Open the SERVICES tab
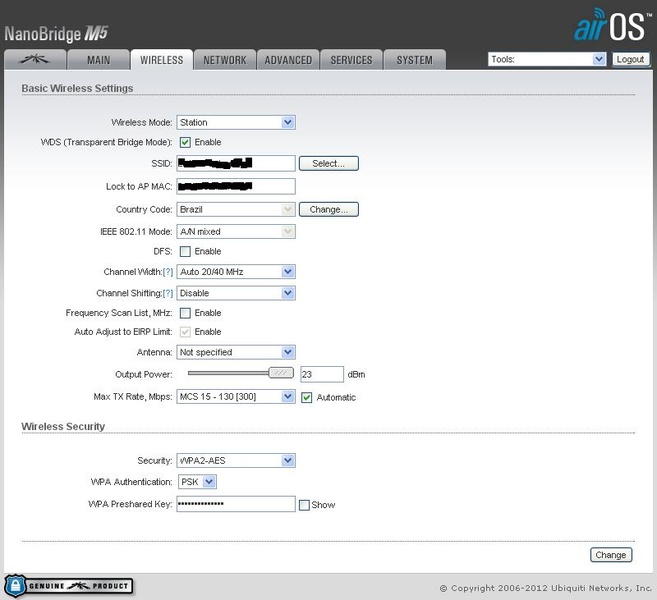This screenshot has width=657, height=600. (352, 59)
